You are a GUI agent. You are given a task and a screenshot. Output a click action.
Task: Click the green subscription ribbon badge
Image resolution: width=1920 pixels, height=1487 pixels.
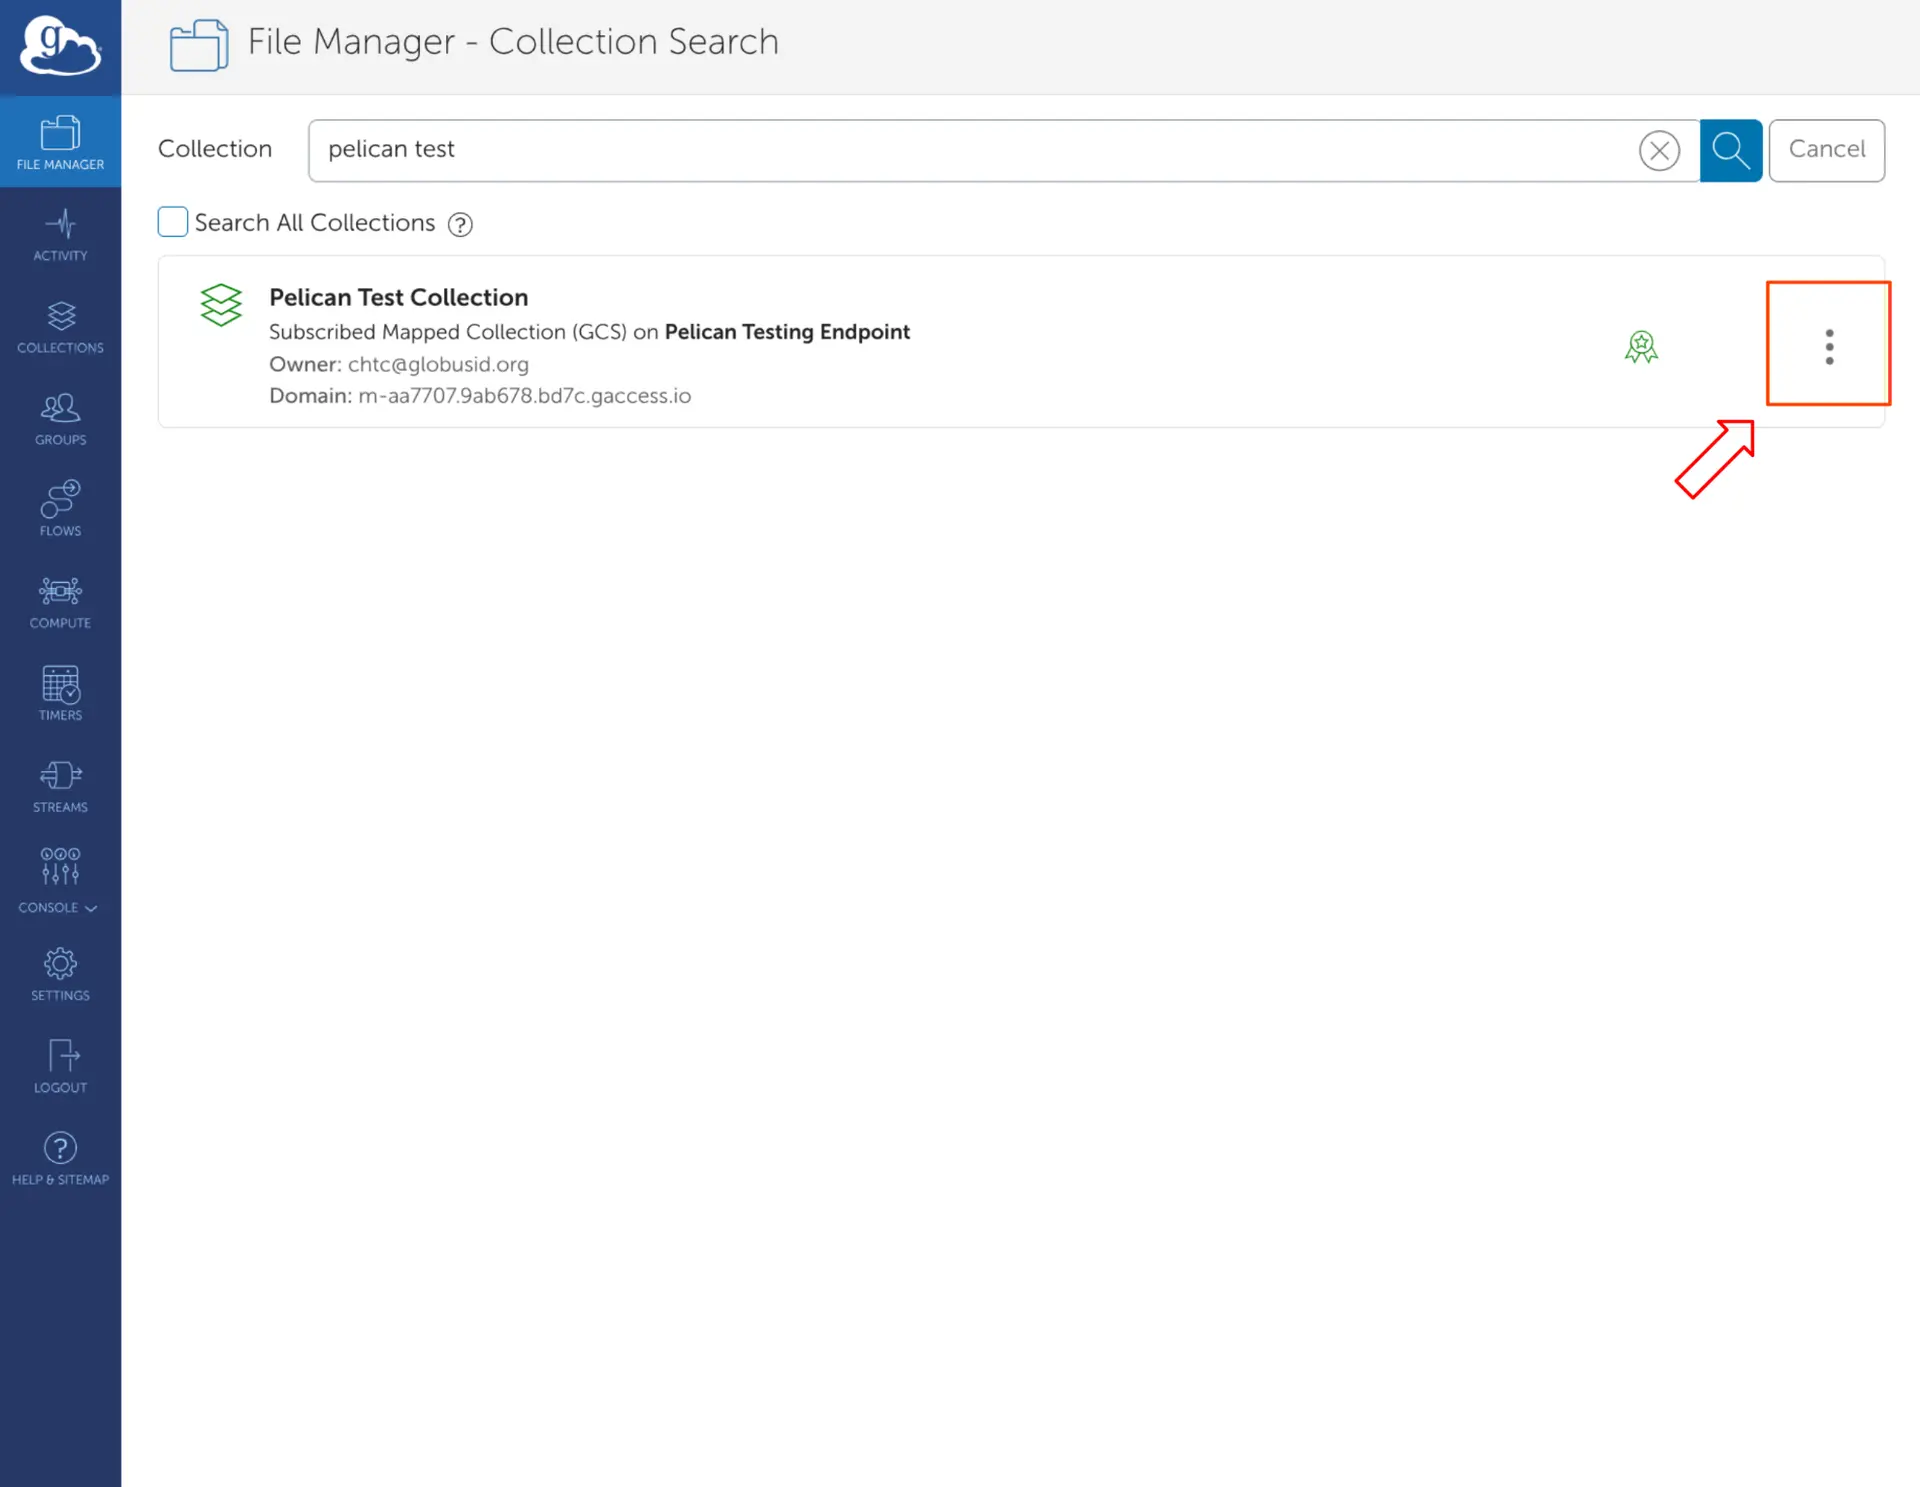coord(1641,346)
